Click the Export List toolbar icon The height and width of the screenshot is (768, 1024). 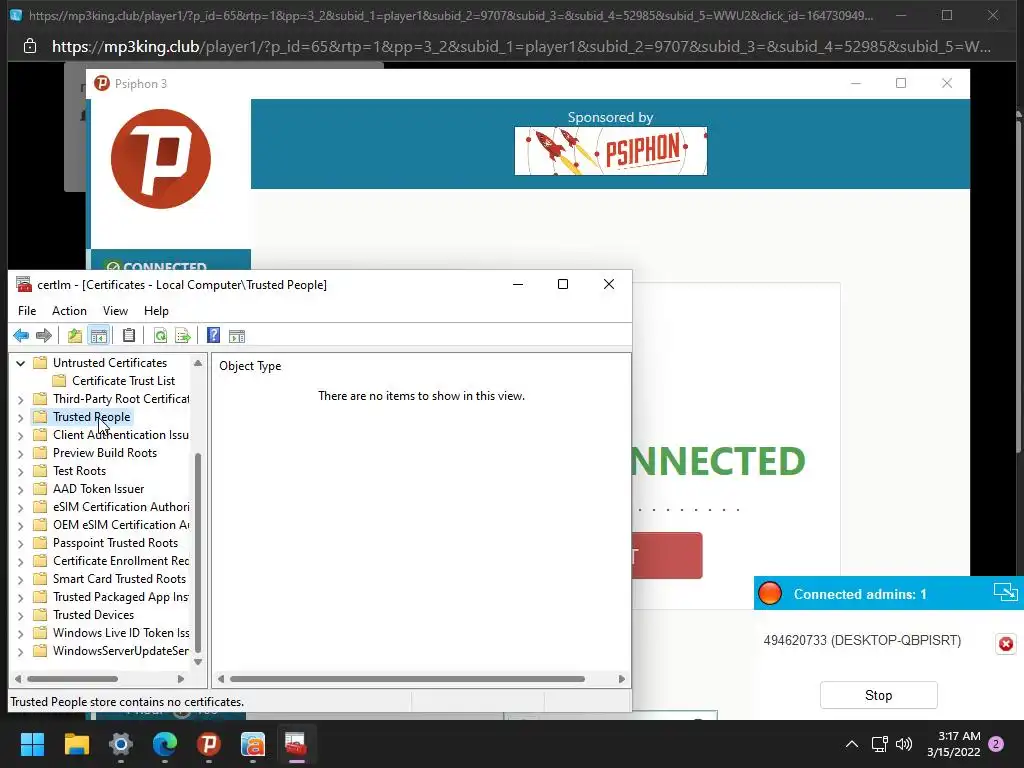pos(183,336)
